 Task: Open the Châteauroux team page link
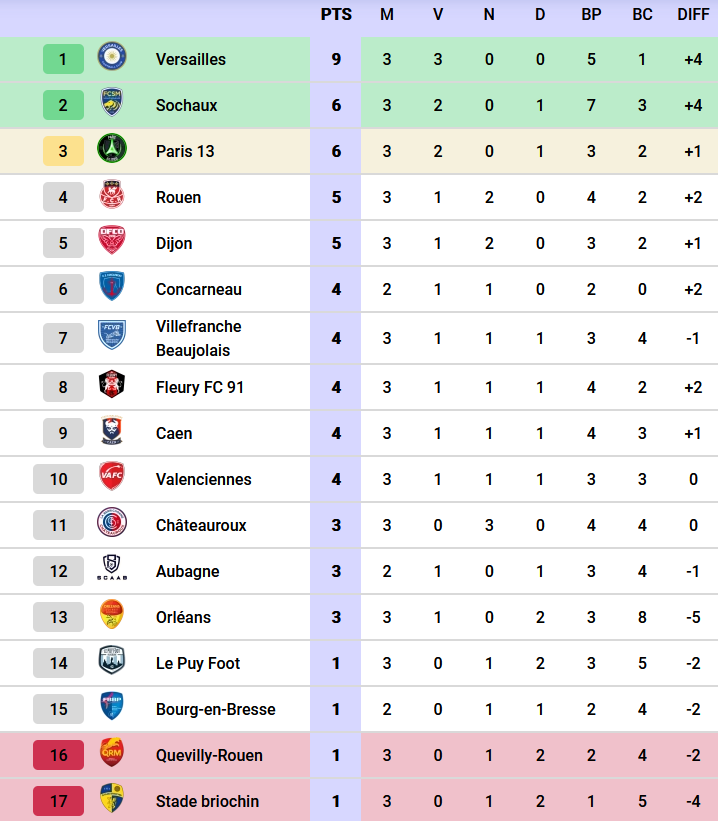(201, 525)
